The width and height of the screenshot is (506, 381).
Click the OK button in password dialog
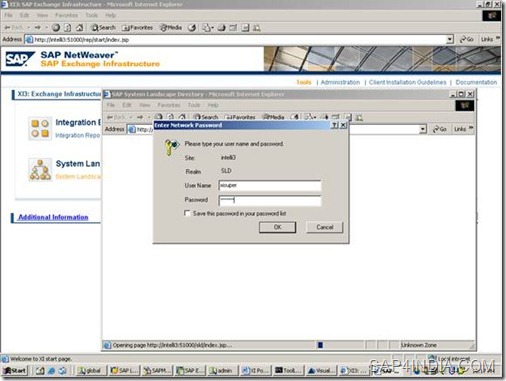coord(277,227)
